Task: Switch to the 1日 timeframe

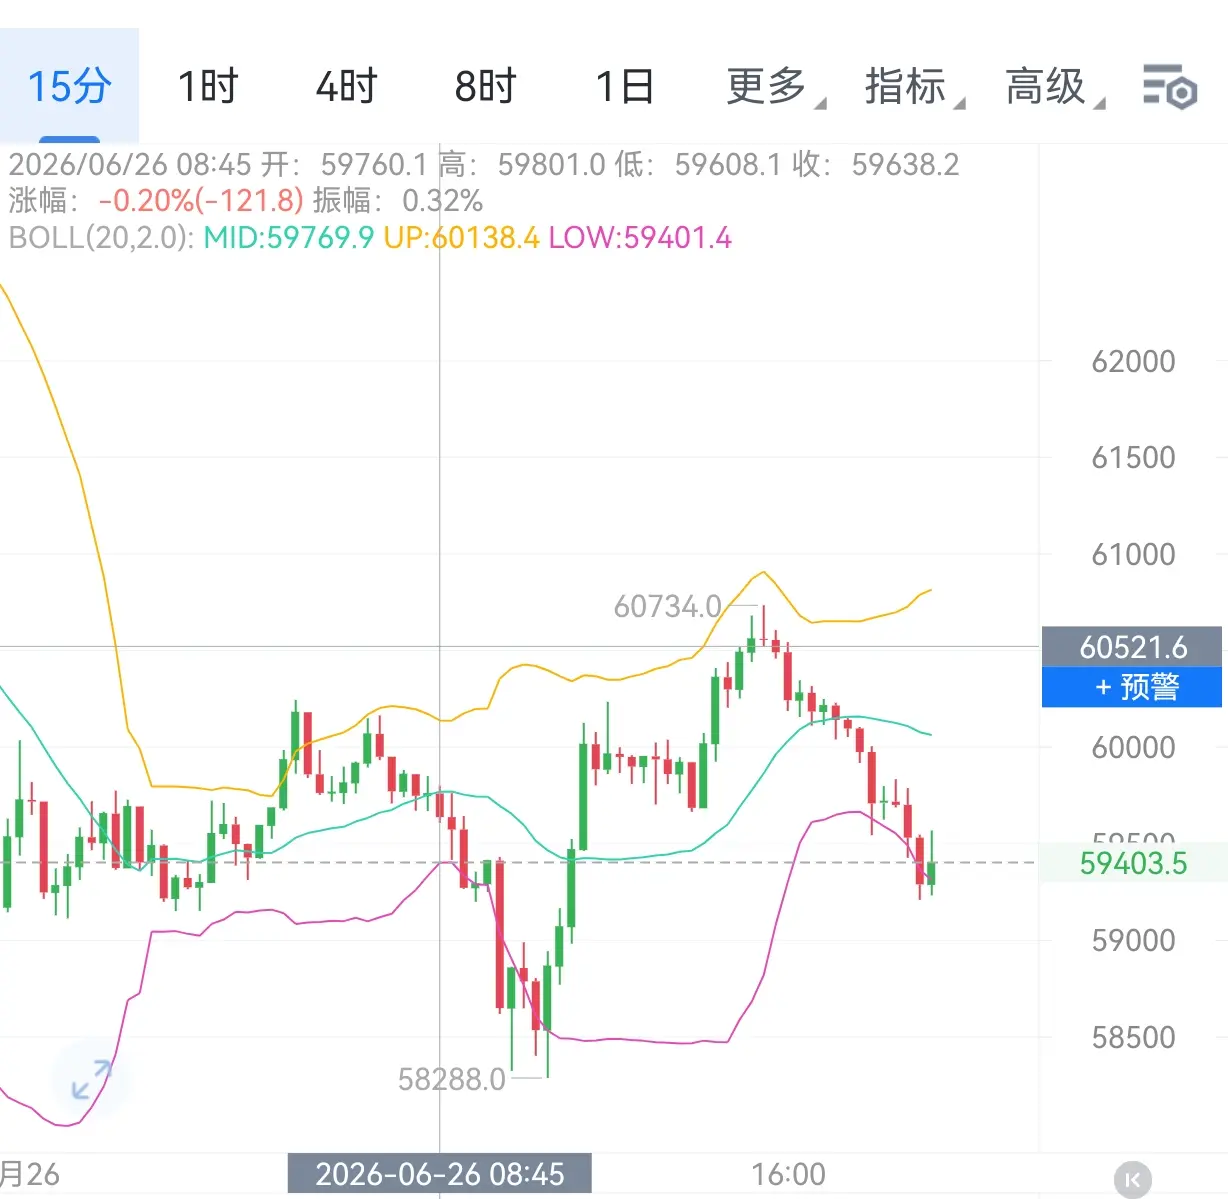Action: [624, 86]
